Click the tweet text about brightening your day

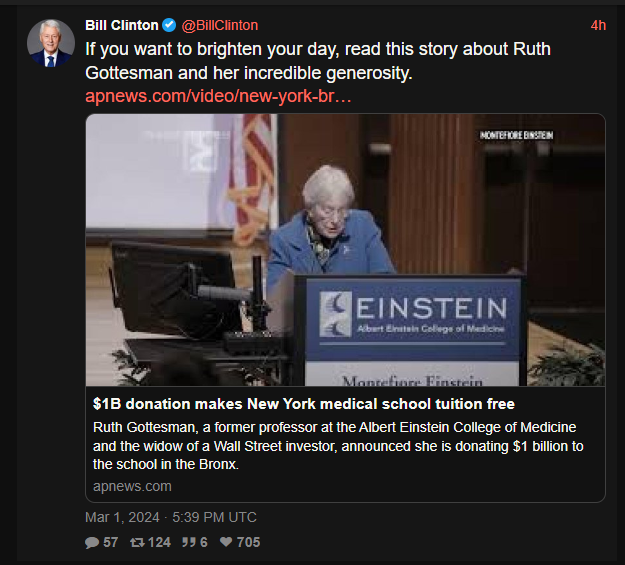coord(318,61)
